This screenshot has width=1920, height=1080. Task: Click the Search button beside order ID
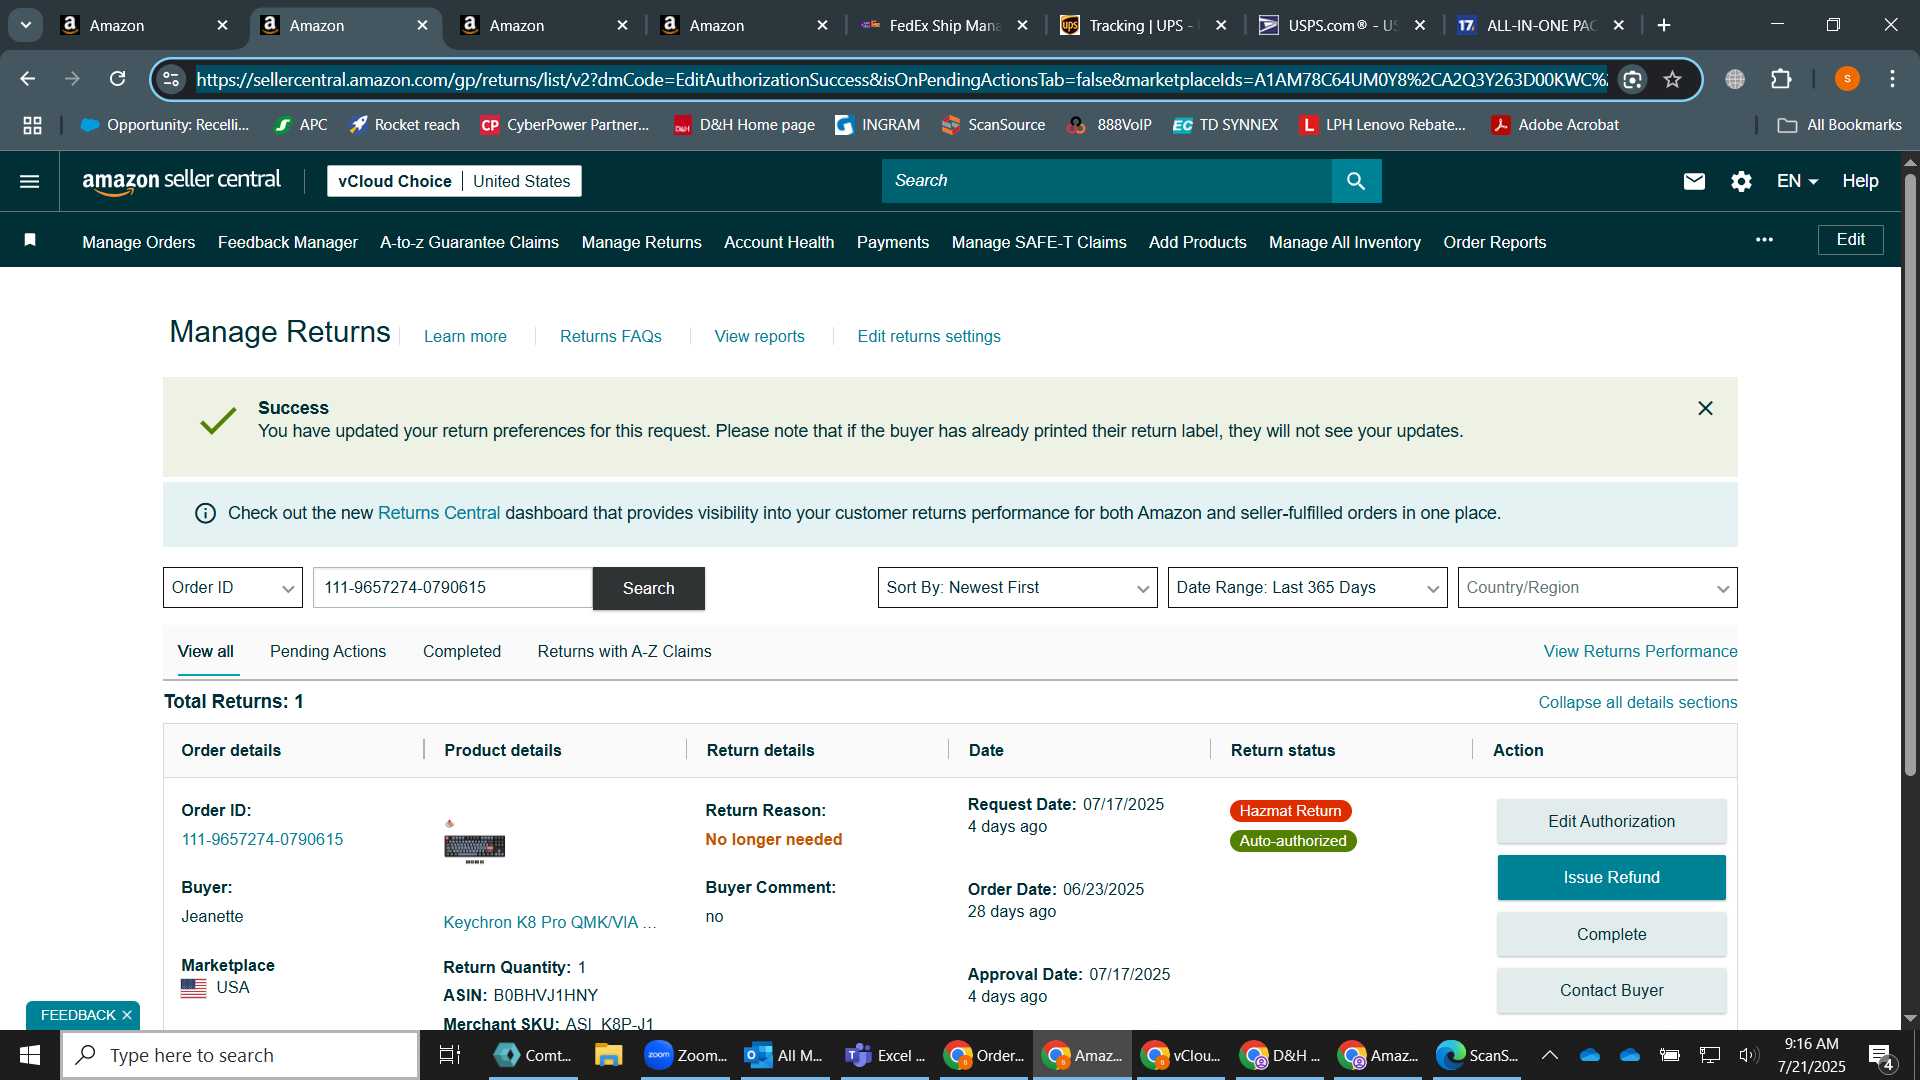649,588
